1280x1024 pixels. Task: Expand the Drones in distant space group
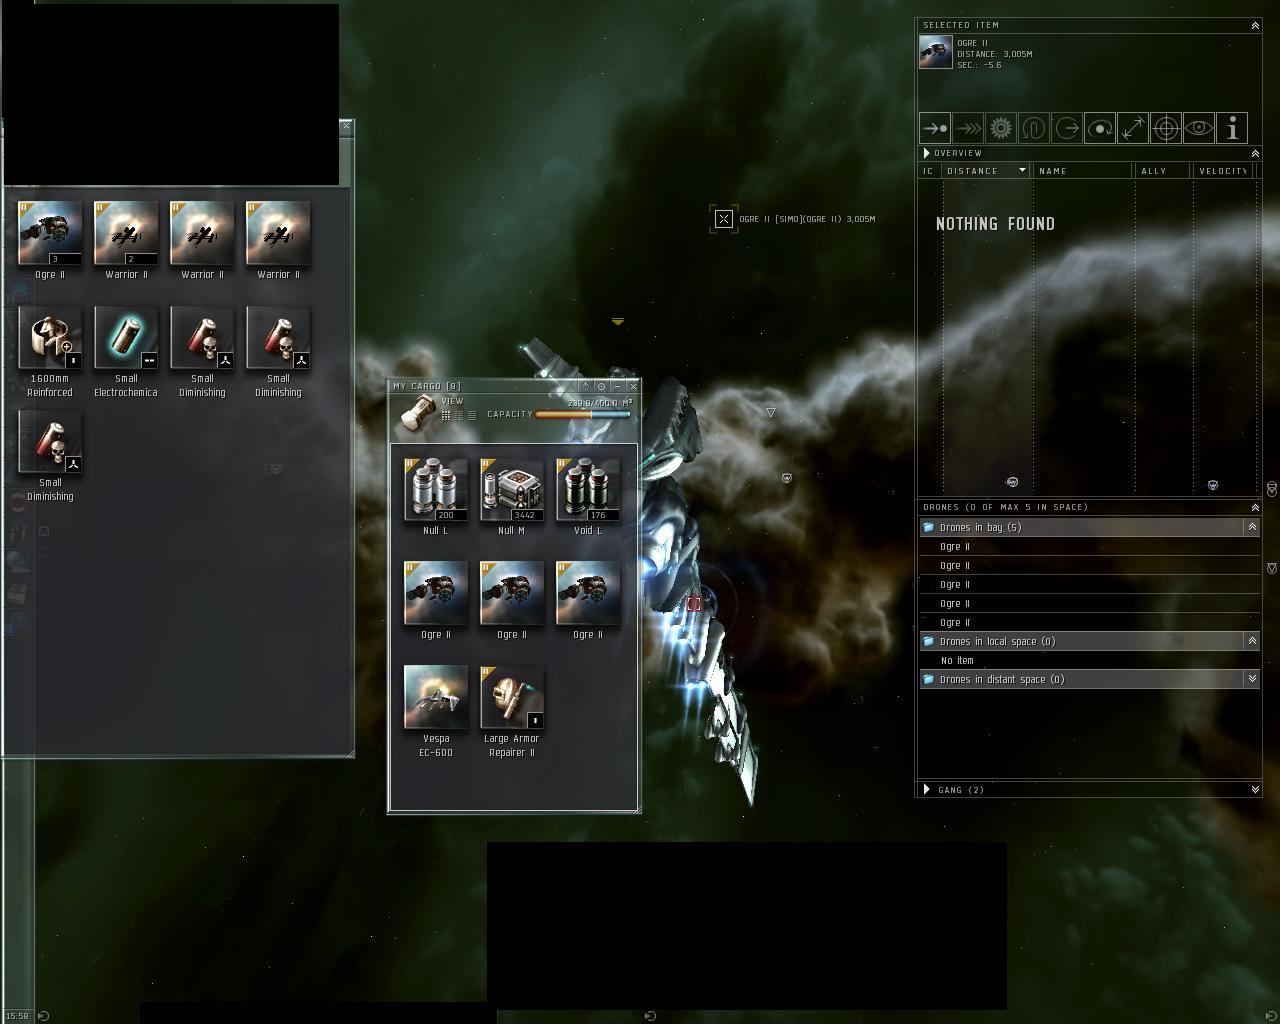1252,679
